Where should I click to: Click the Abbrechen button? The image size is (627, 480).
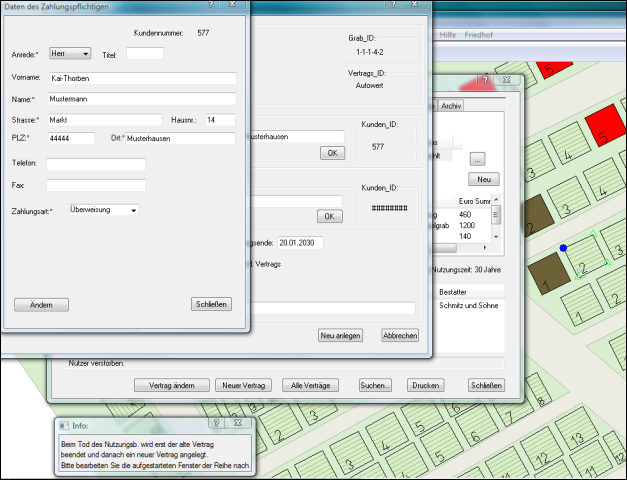(400, 336)
